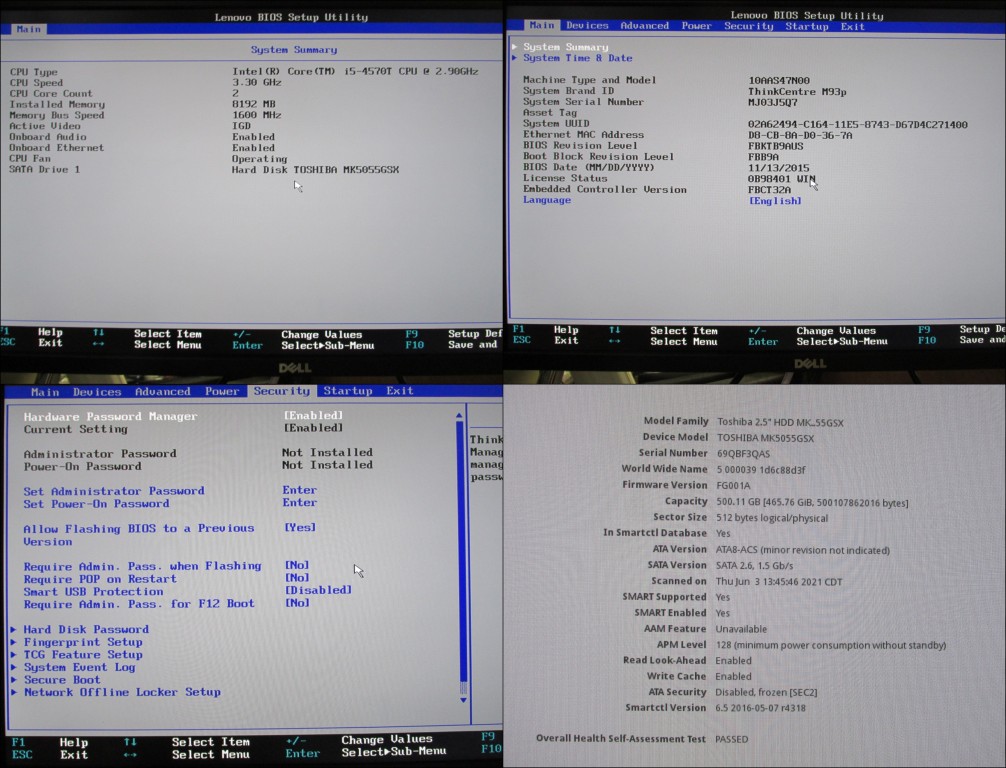
Task: Switch to Devices tab beside highlighted Main tab
Action: tap(587, 26)
